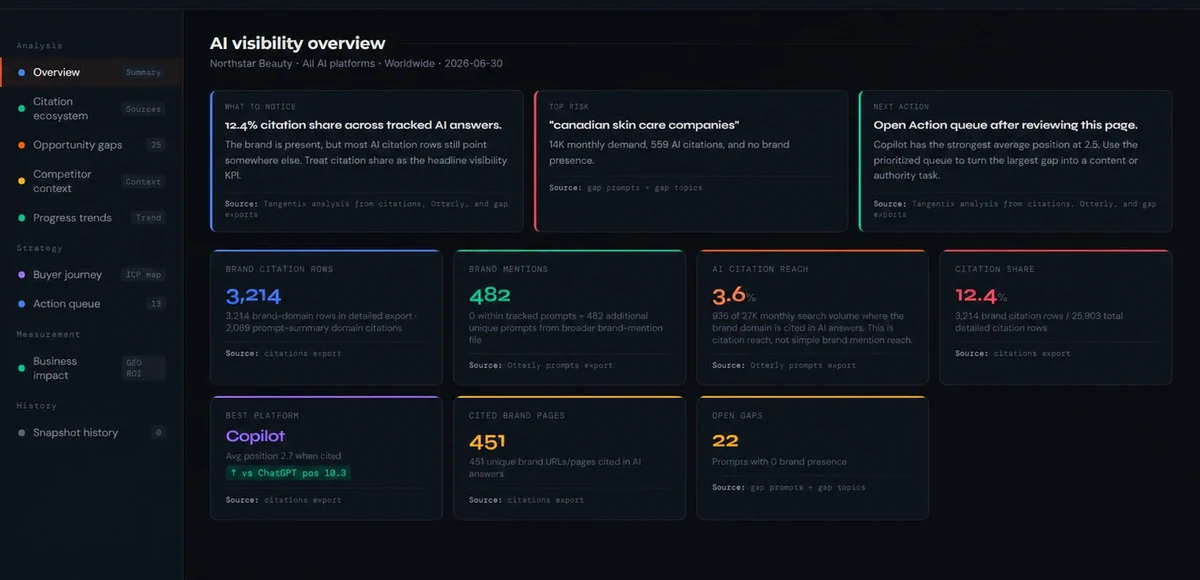Click the Sources badge in the sidebar
The height and width of the screenshot is (580, 1200).
[x=143, y=109]
